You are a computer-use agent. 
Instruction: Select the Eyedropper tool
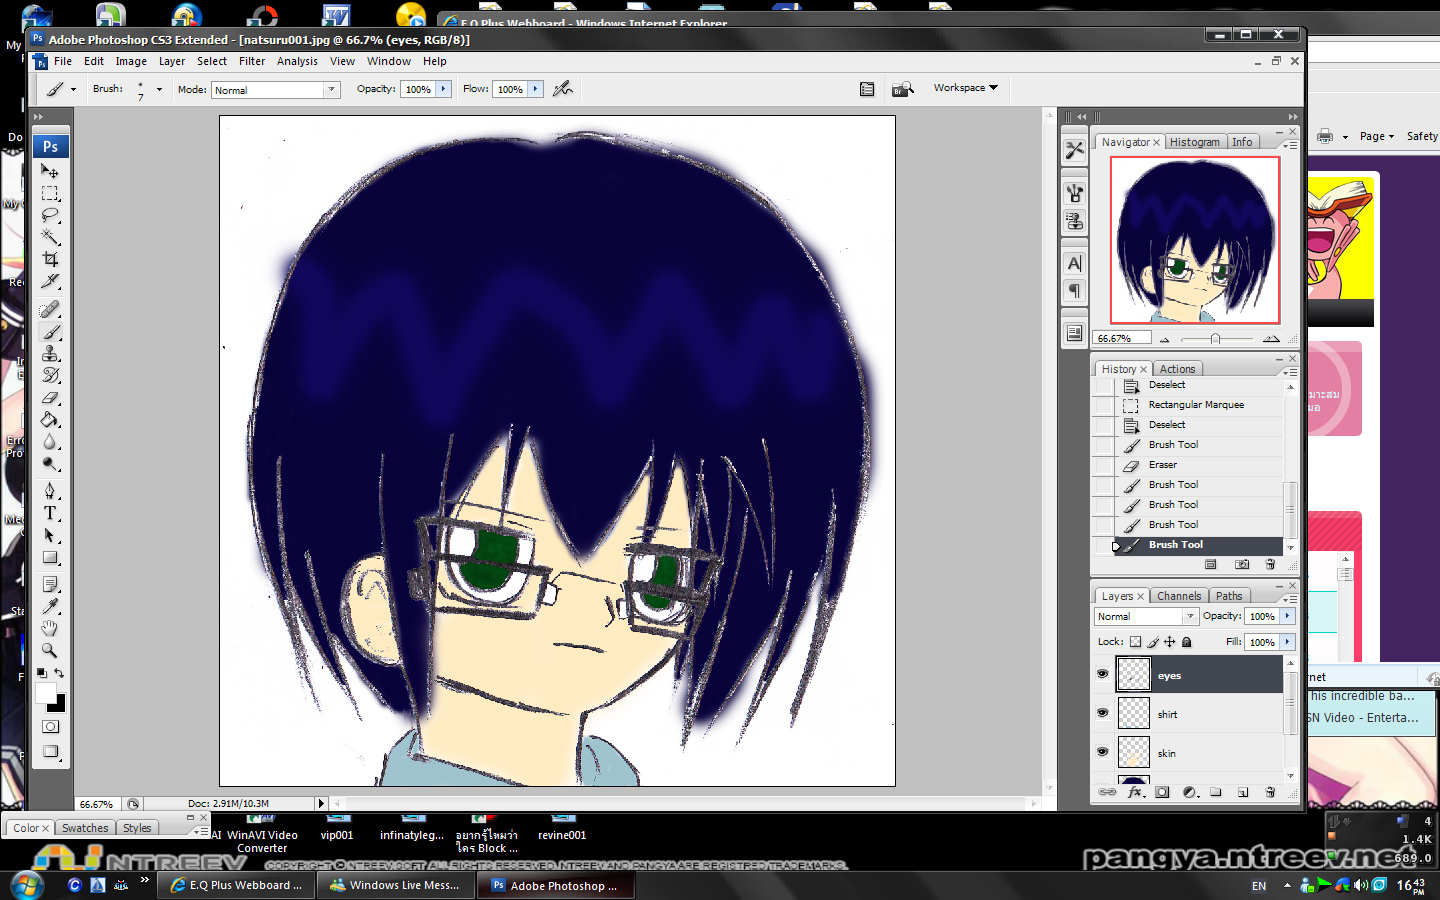tap(50, 606)
